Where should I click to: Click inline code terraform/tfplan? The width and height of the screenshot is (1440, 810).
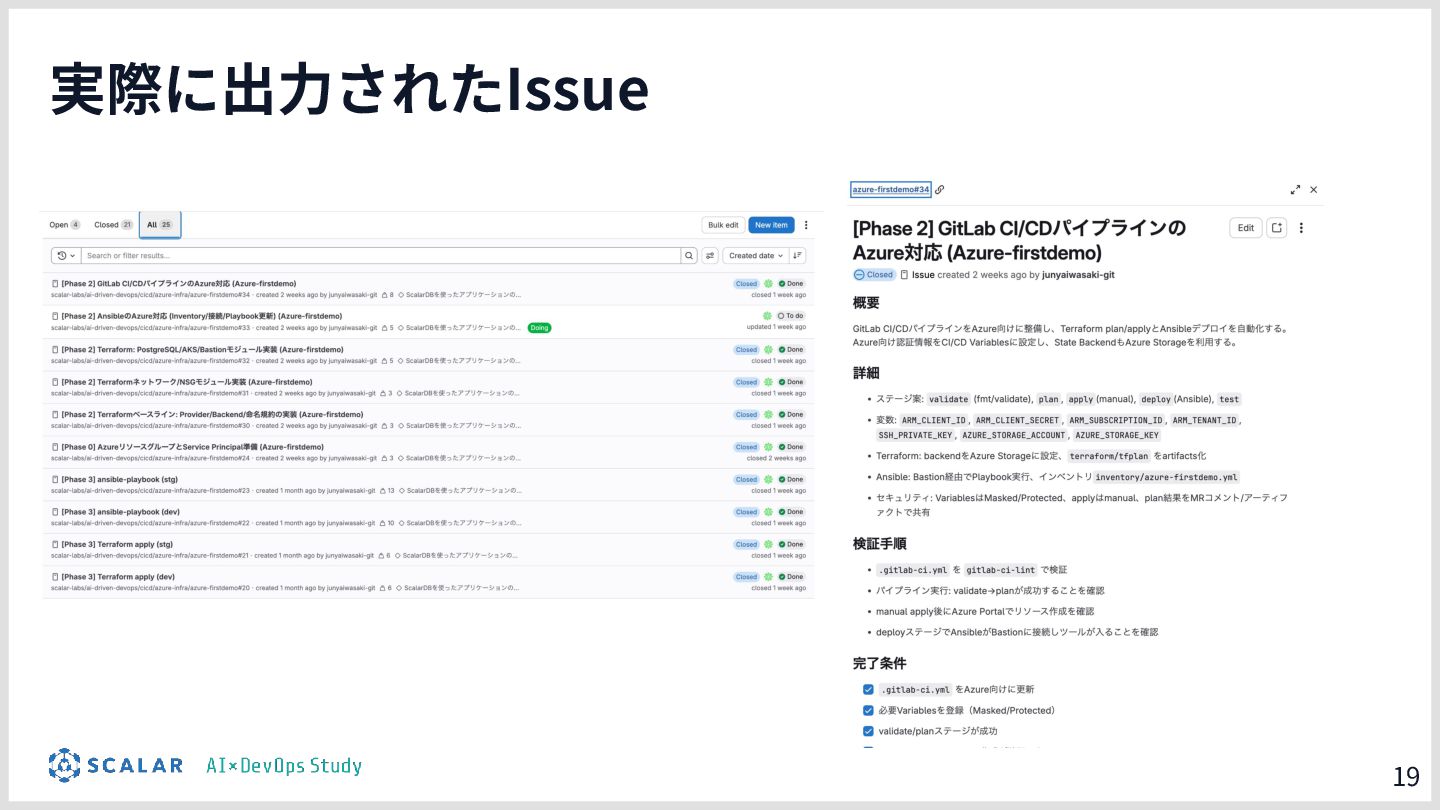[x=1109, y=456]
